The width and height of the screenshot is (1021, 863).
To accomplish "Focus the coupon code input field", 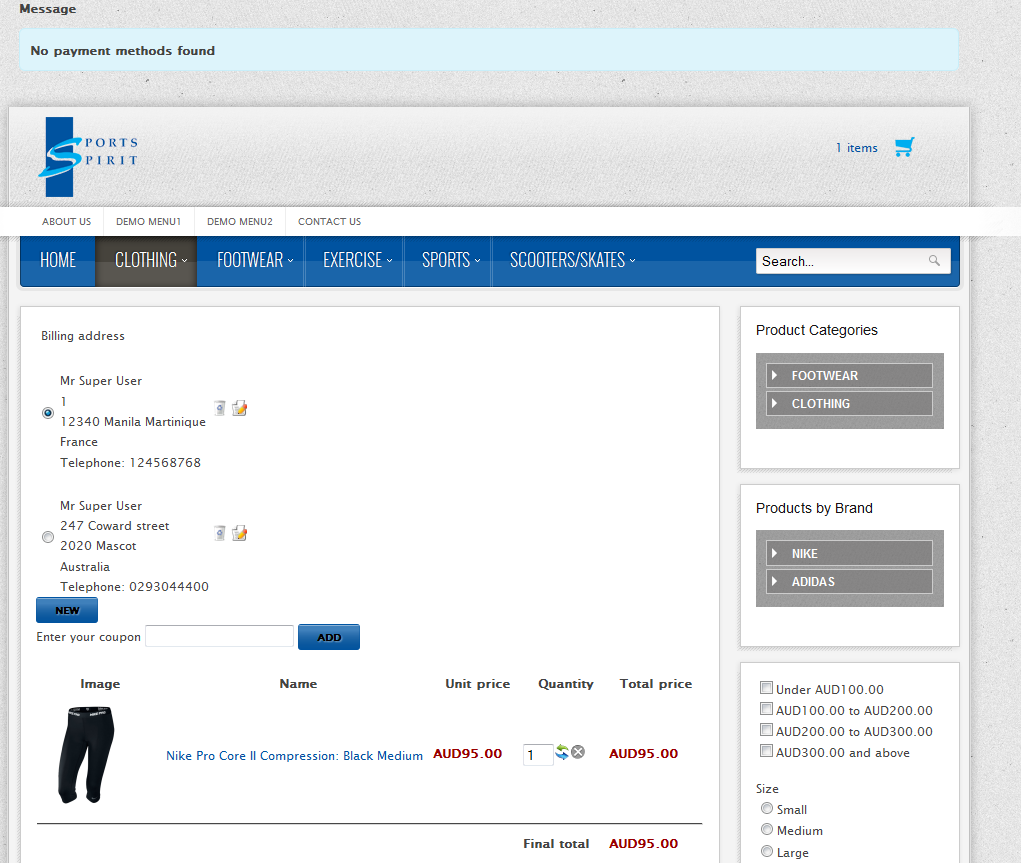I will [219, 636].
